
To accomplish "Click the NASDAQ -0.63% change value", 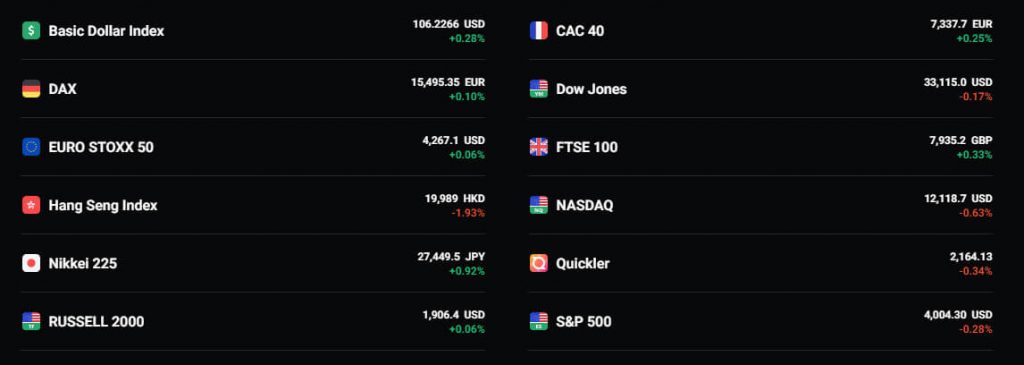I will coord(976,213).
